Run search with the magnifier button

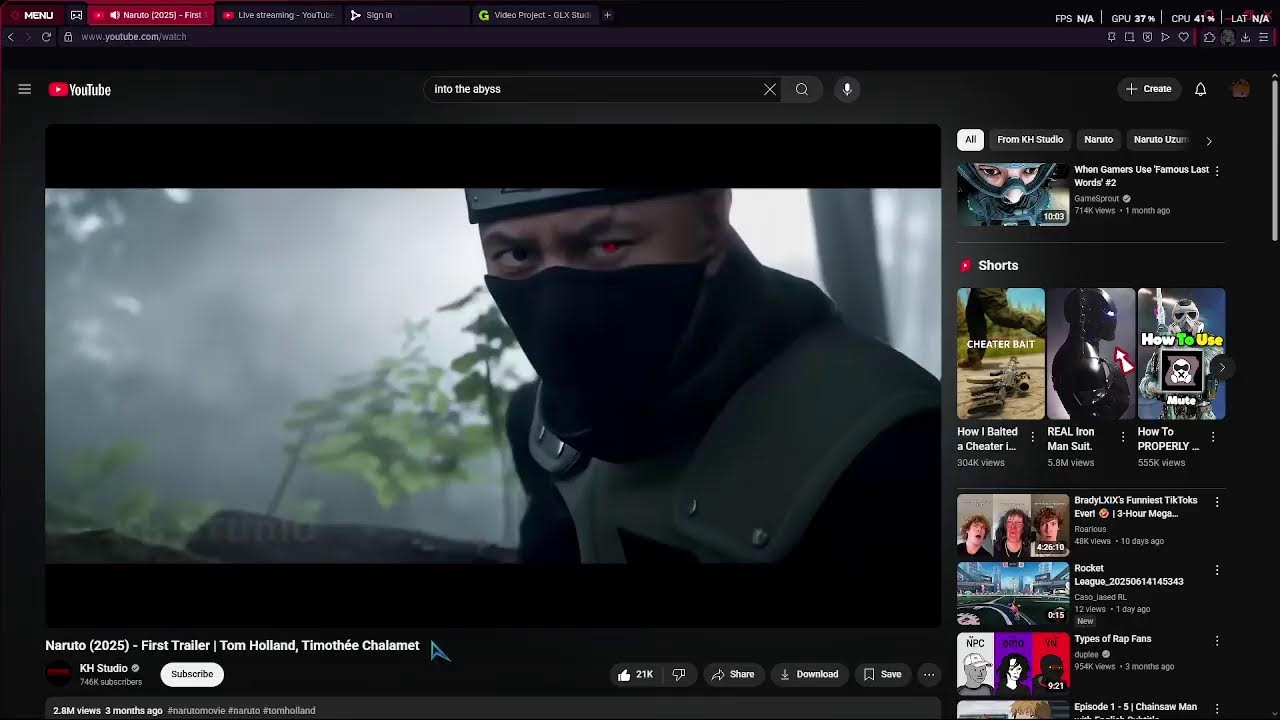point(802,89)
